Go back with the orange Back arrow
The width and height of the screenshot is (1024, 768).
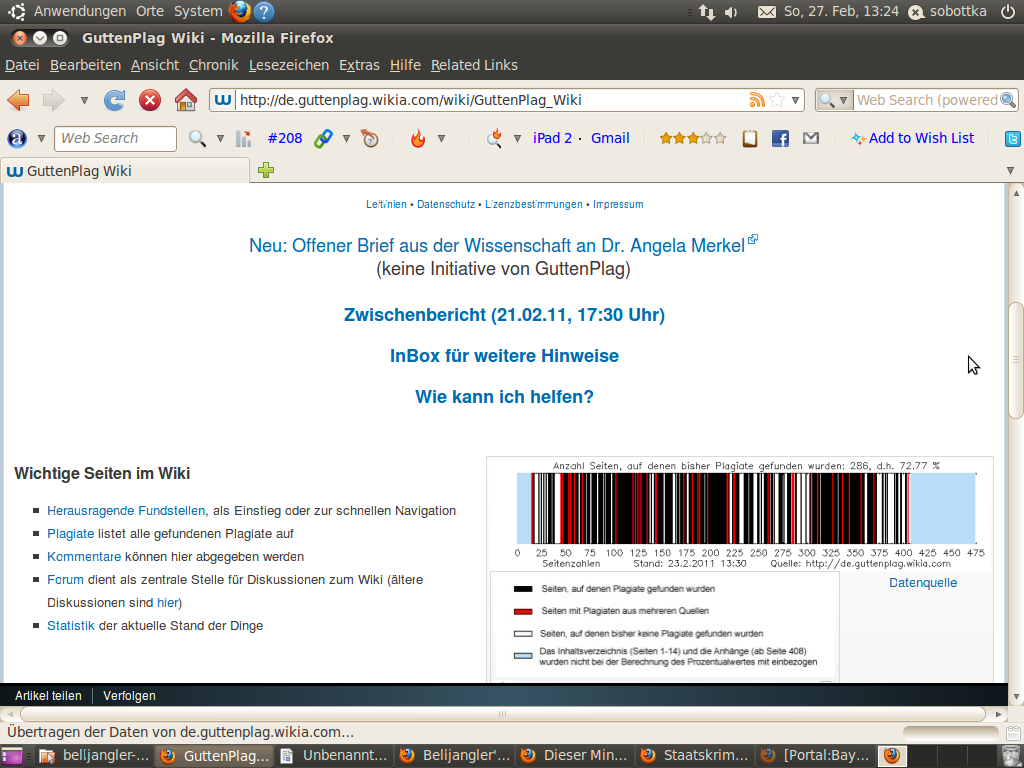point(18,100)
